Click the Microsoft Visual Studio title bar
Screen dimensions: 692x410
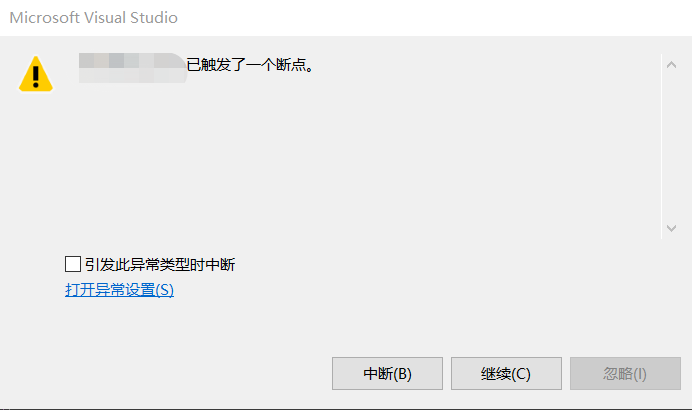tap(346, 18)
